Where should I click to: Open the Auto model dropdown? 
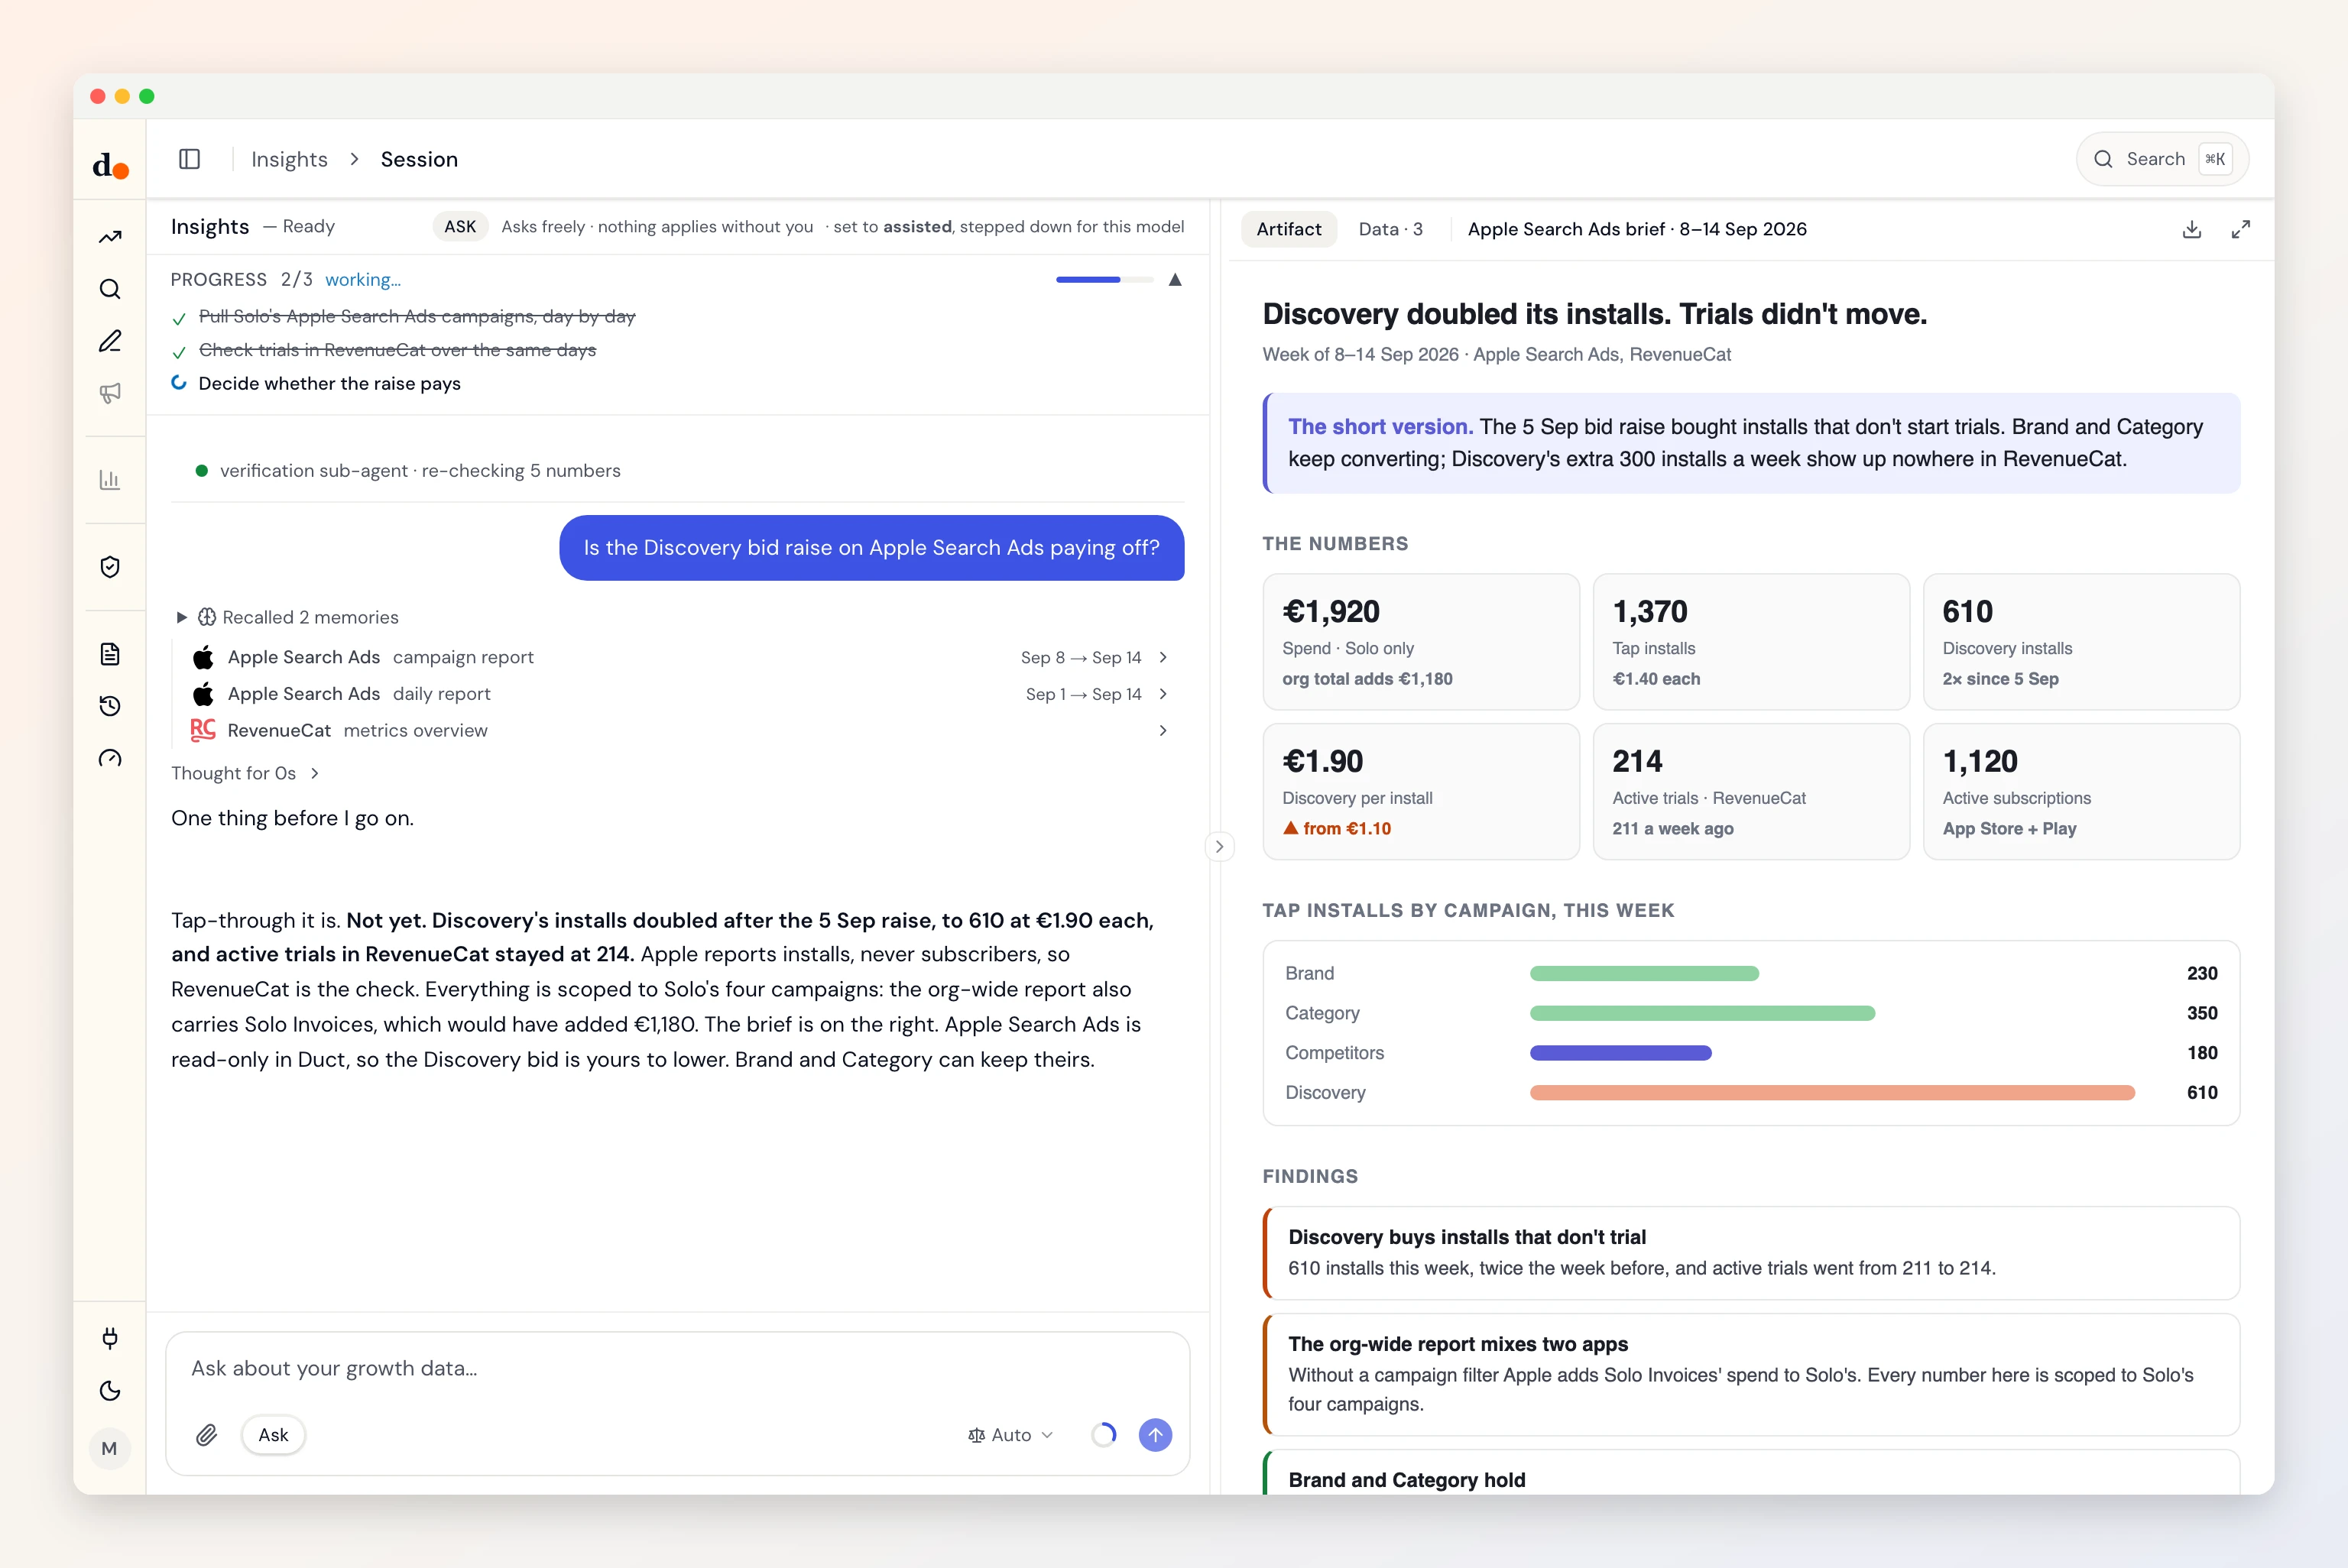pos(1010,1435)
